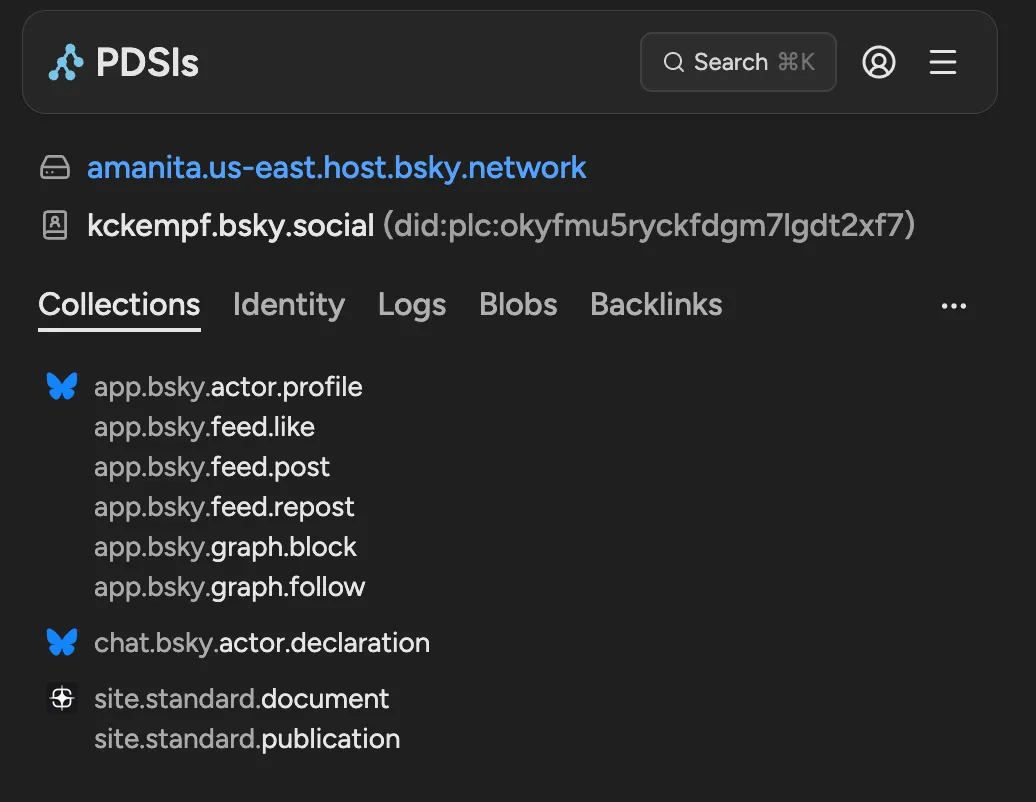This screenshot has height=802, width=1036.
Task: Open app.bsky.feed.like collection
Action: click(x=204, y=427)
